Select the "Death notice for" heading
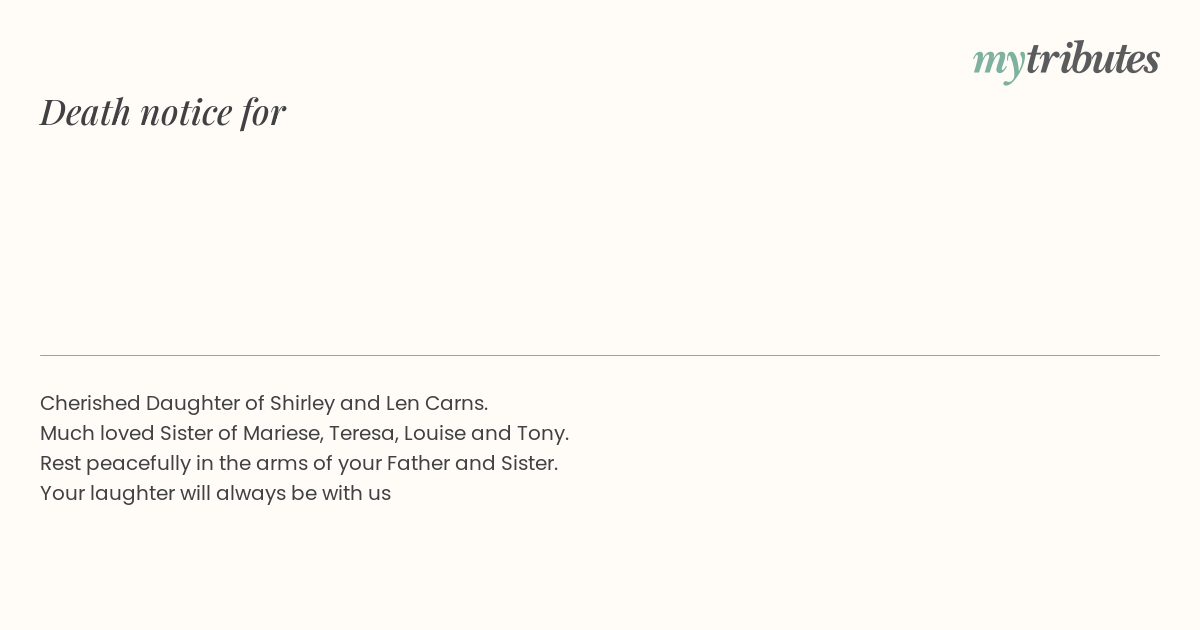1200x630 pixels. click(x=163, y=112)
